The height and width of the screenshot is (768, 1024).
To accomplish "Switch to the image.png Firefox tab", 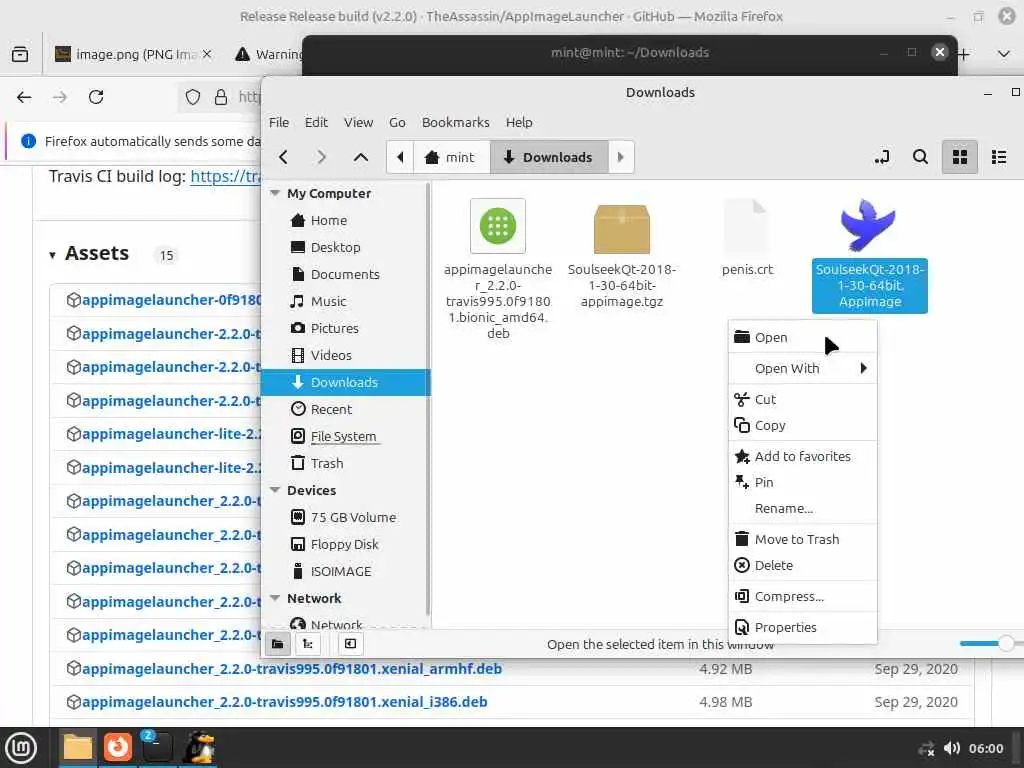I will tap(135, 54).
